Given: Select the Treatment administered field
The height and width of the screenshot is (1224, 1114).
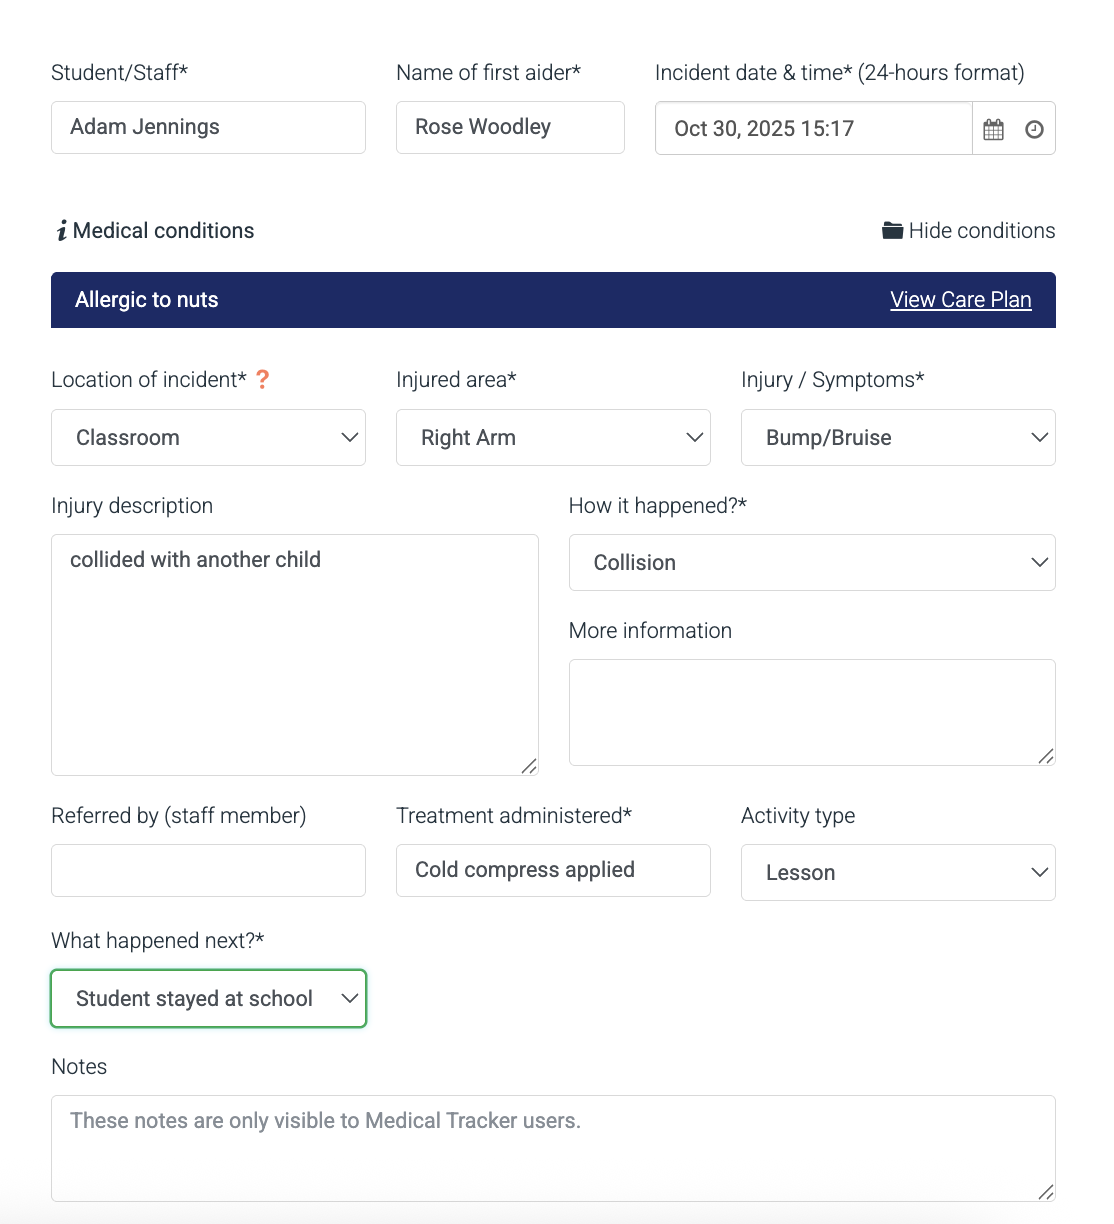Looking at the screenshot, I should (x=553, y=870).
